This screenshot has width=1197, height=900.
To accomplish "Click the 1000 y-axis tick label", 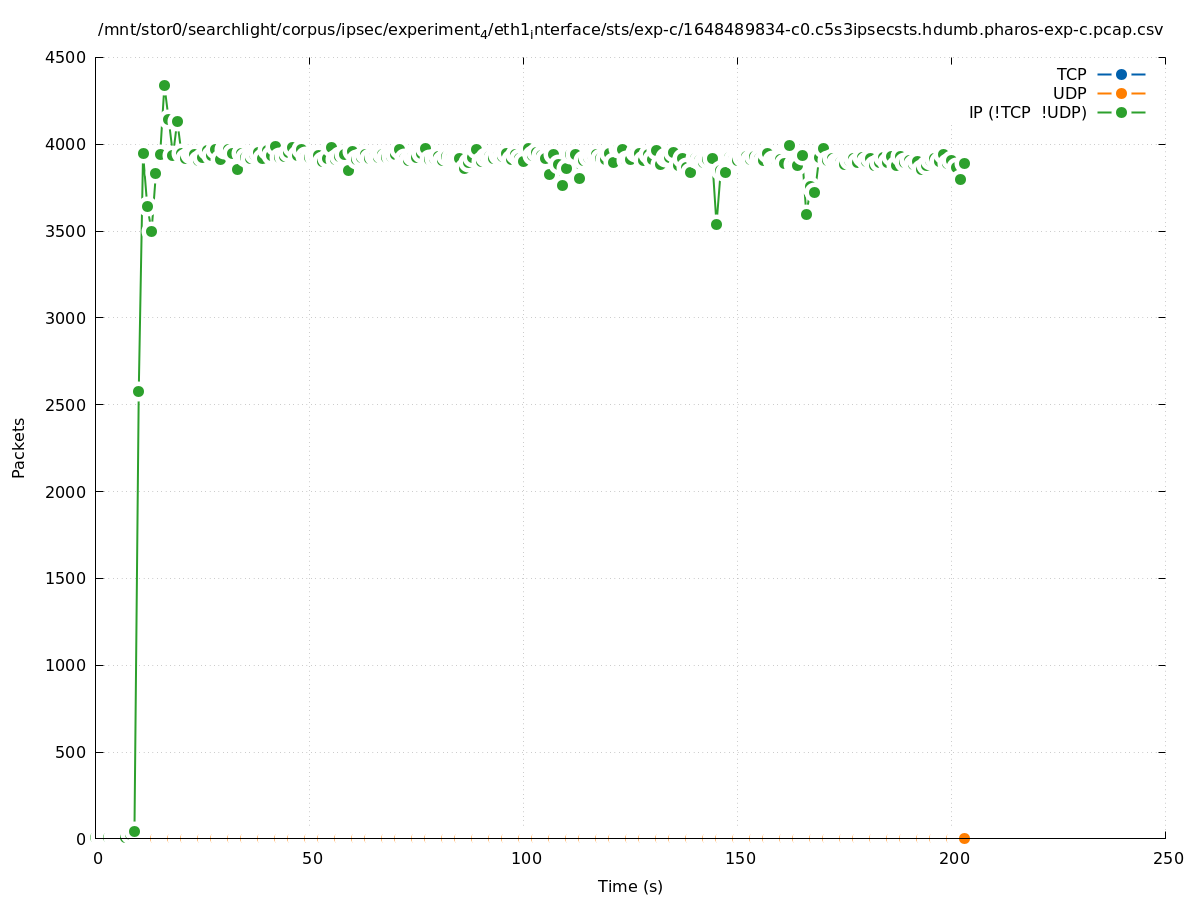I will pos(69,665).
